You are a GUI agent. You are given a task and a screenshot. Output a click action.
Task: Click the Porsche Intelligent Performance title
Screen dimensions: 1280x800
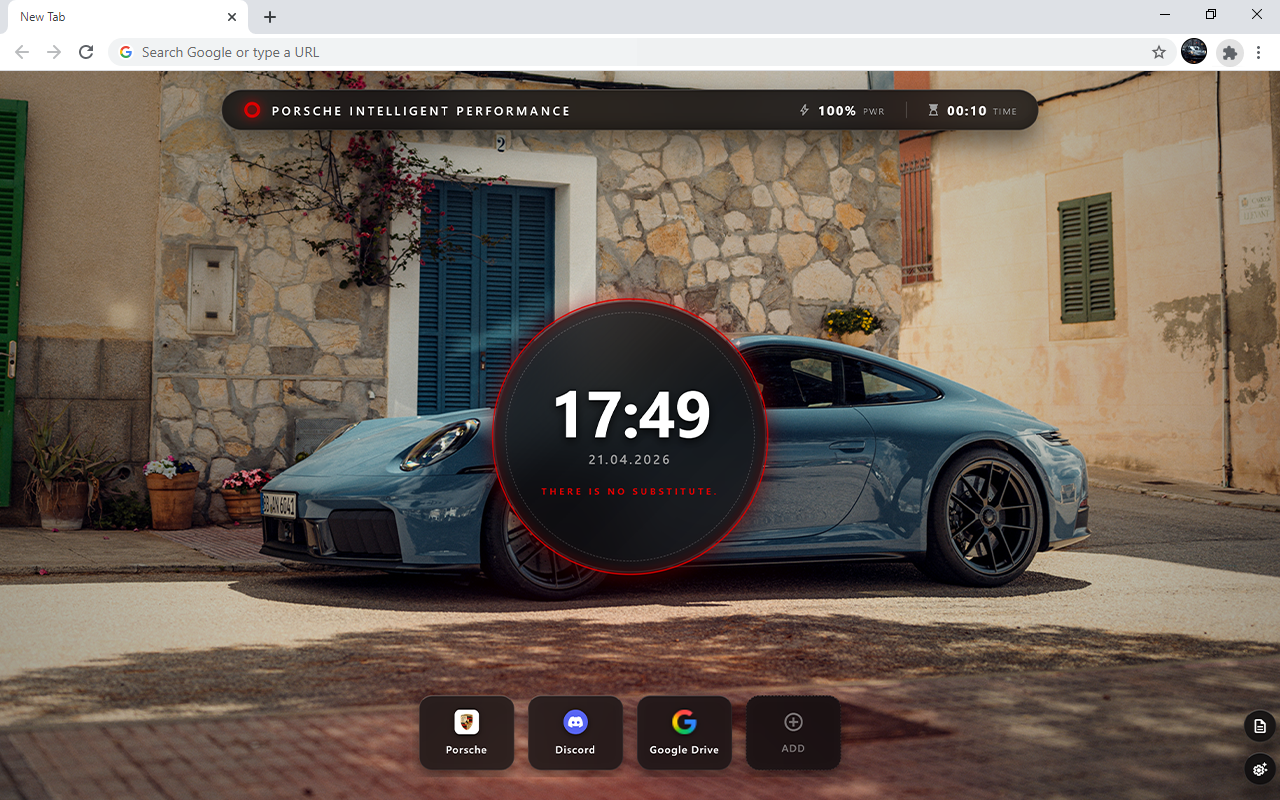421,111
